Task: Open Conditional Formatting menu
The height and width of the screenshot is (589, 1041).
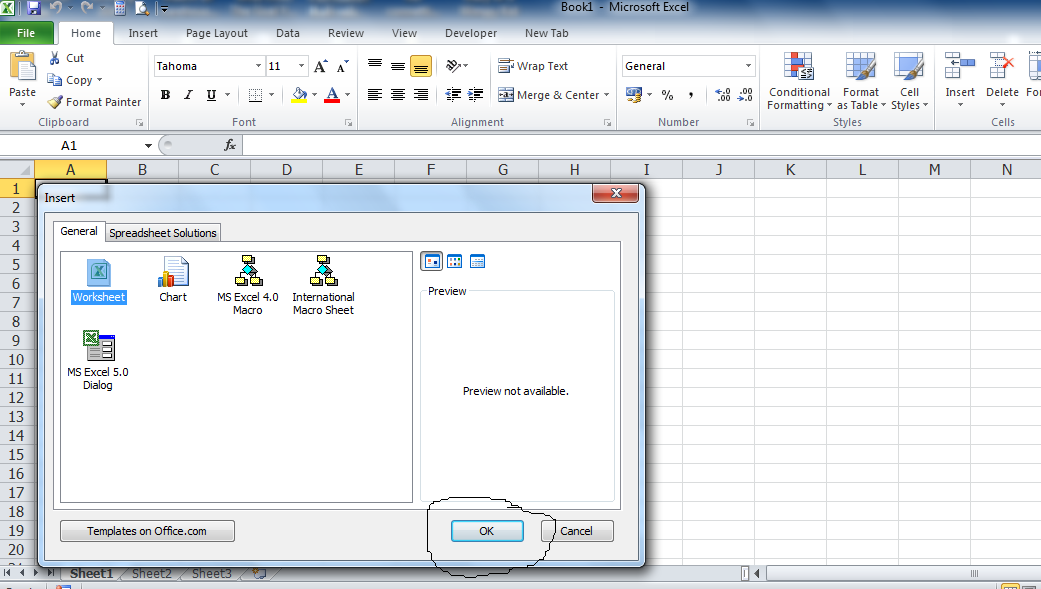Action: coord(799,81)
